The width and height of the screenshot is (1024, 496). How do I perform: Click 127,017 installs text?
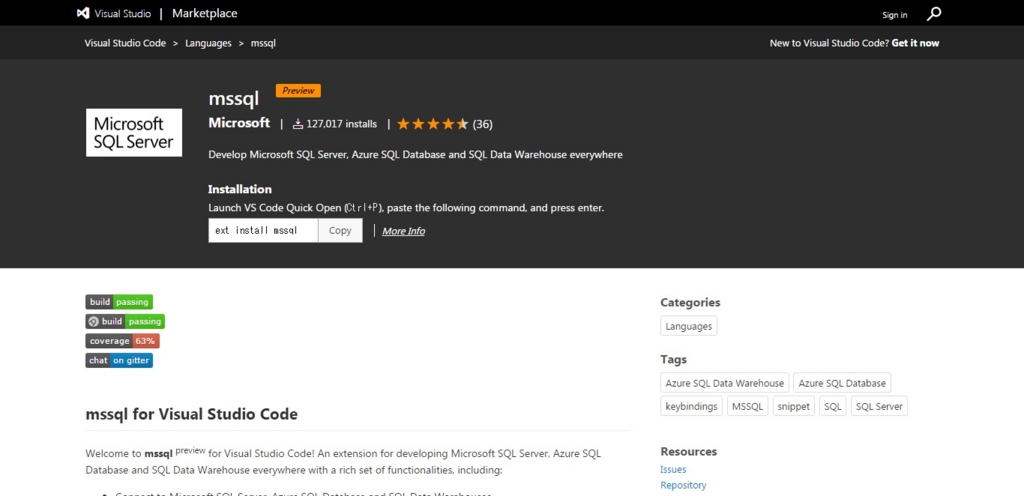point(342,124)
